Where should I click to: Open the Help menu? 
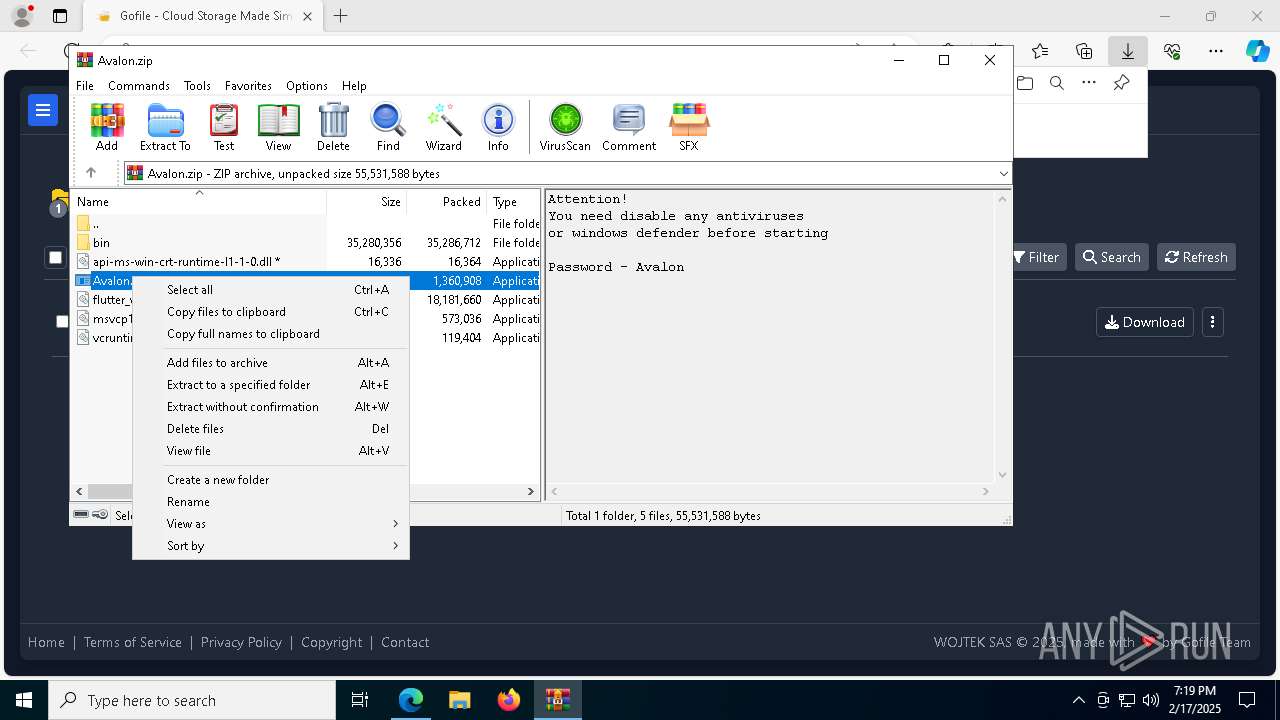[354, 86]
